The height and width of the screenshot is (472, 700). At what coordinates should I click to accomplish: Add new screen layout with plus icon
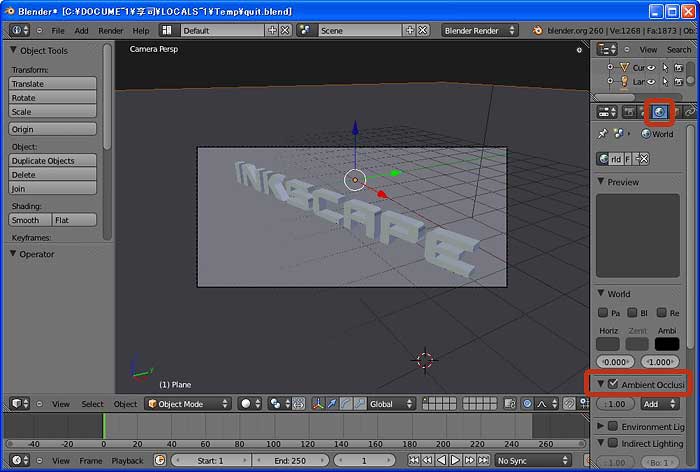pos(272,30)
